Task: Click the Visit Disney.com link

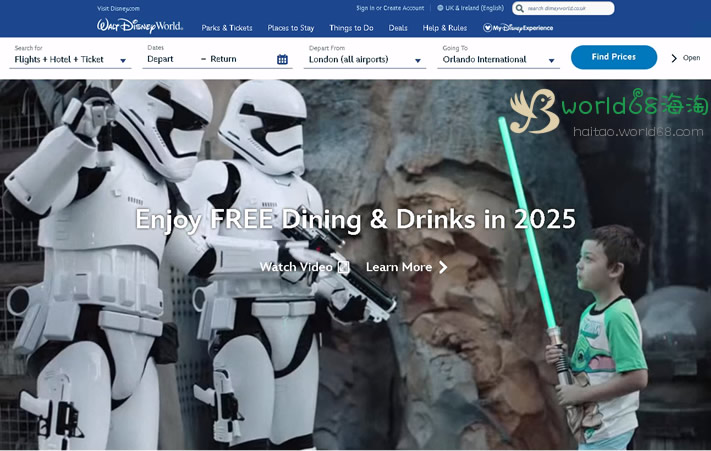Action: point(118,9)
